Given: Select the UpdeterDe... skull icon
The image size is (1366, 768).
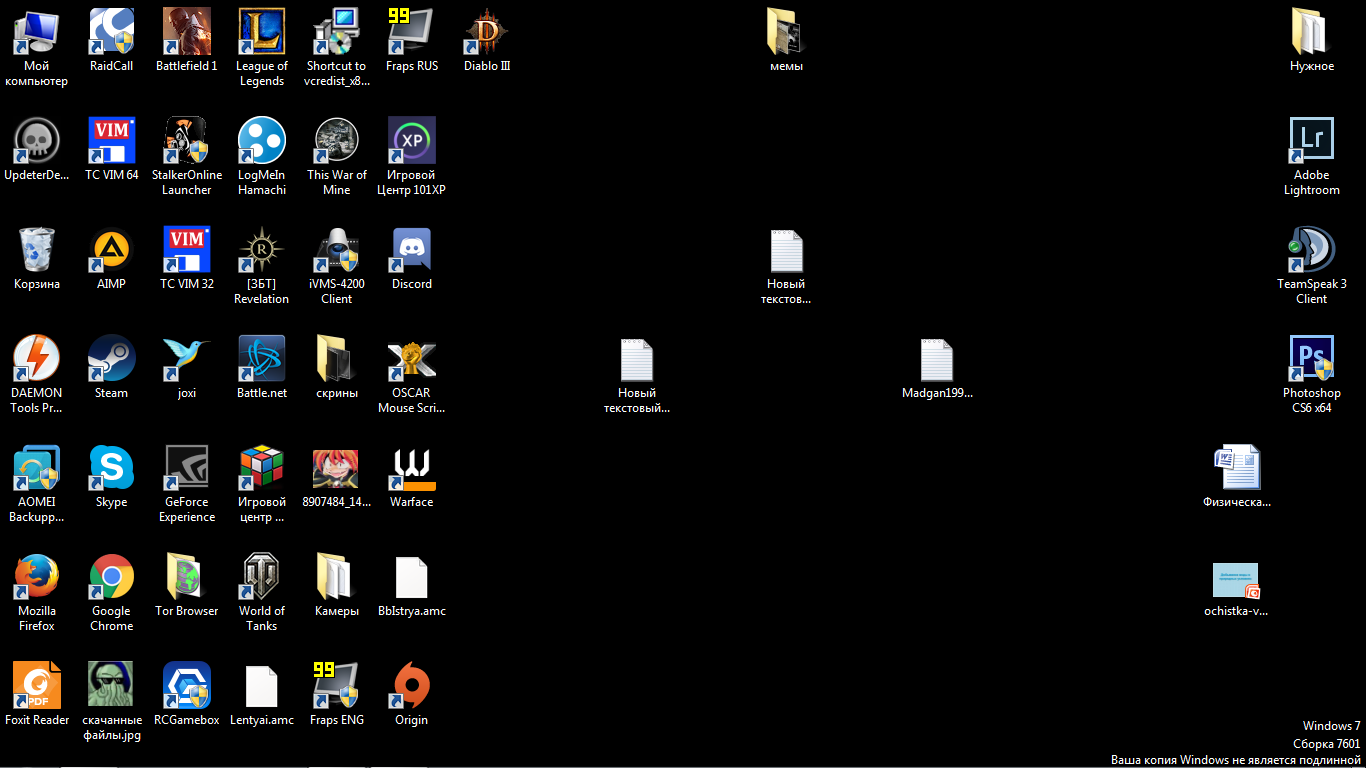Looking at the screenshot, I should pos(37,141).
